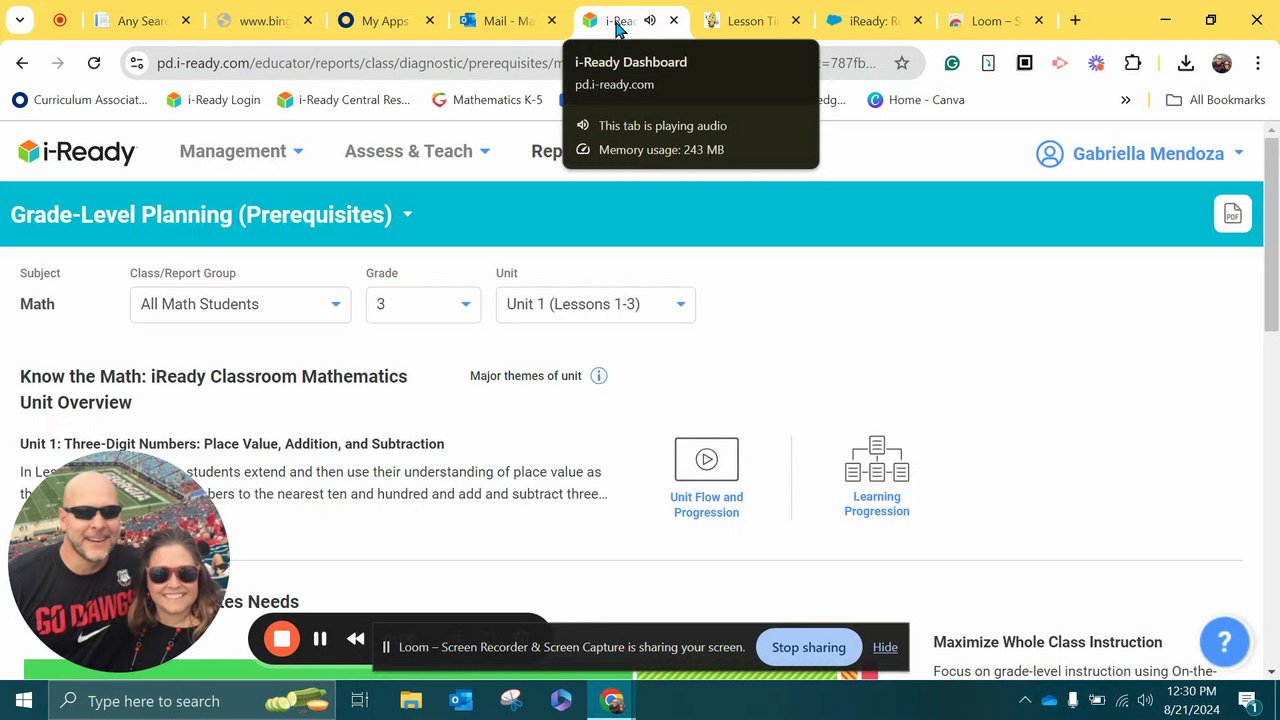Open i-Ready Central Resources bookmark

tap(343, 100)
